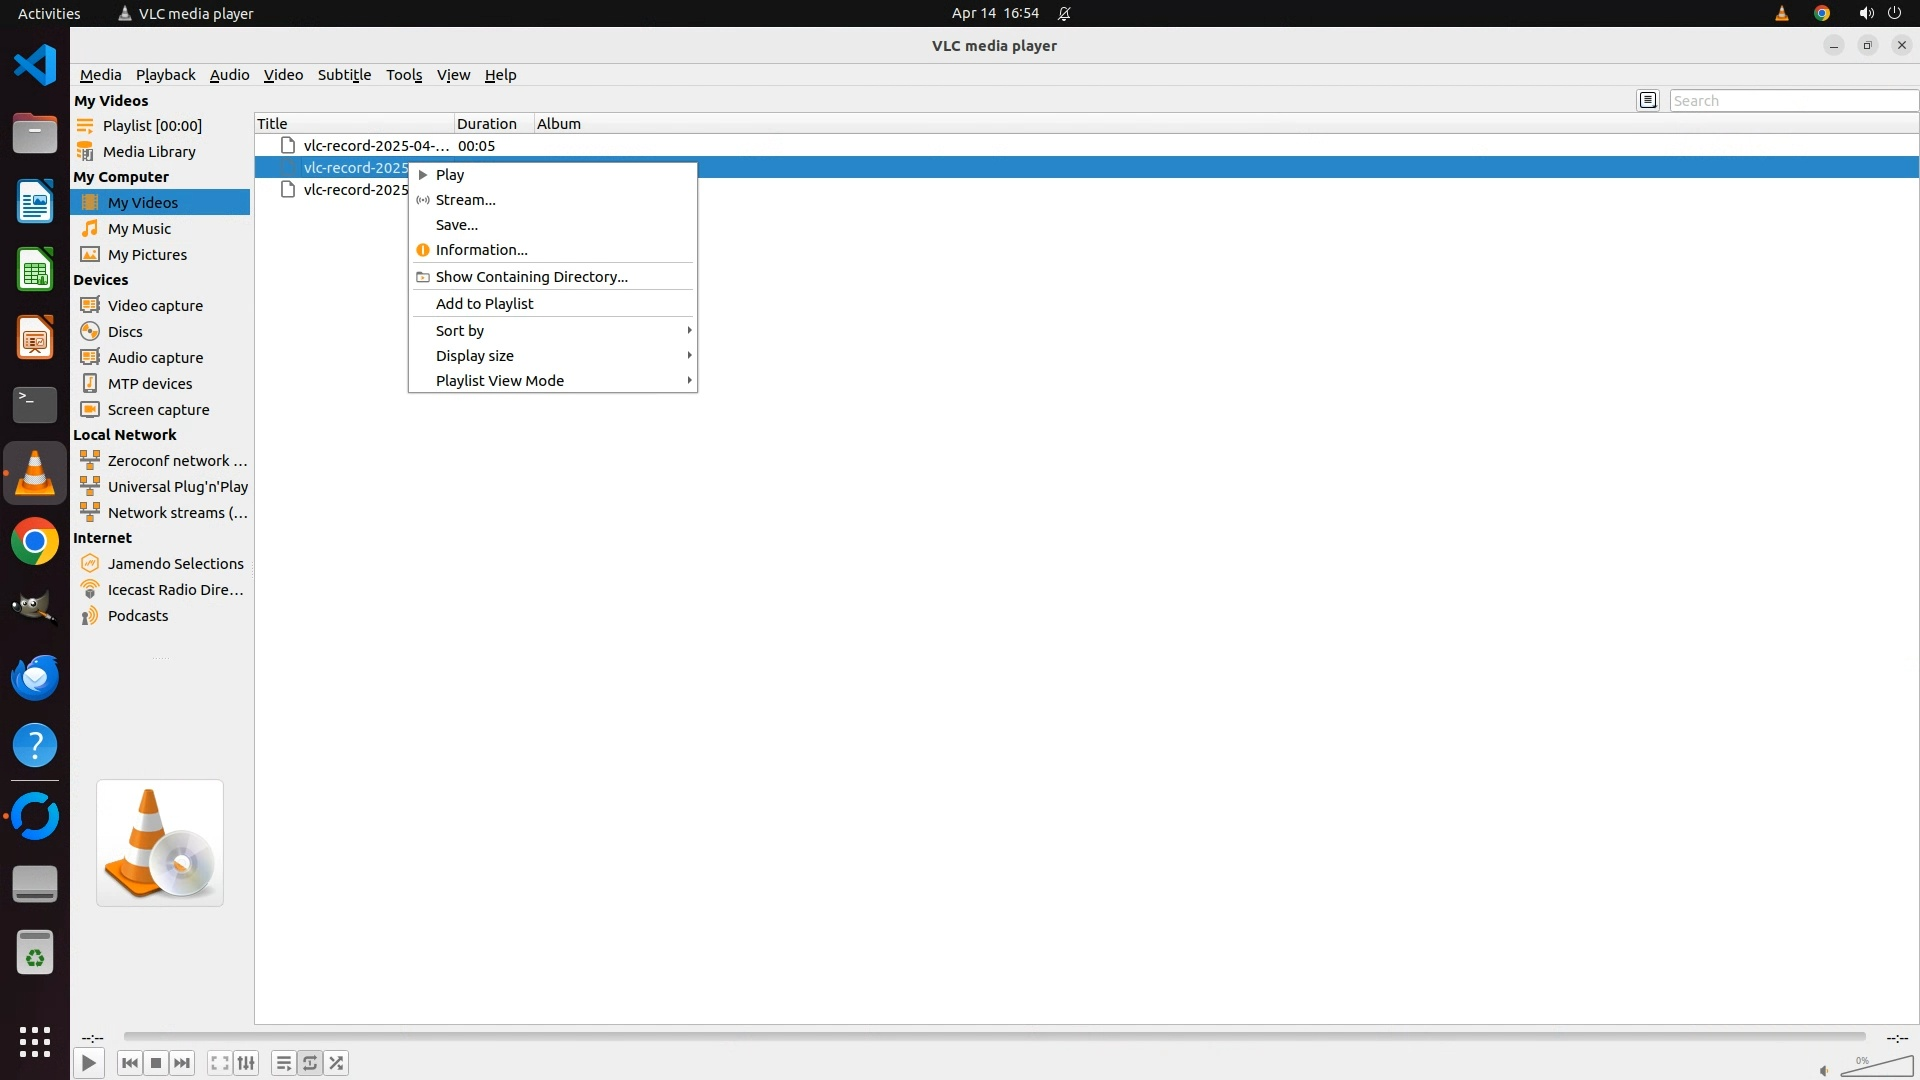This screenshot has height=1080, width=1920.
Task: Open Podcasts under Internet
Action: 138,616
